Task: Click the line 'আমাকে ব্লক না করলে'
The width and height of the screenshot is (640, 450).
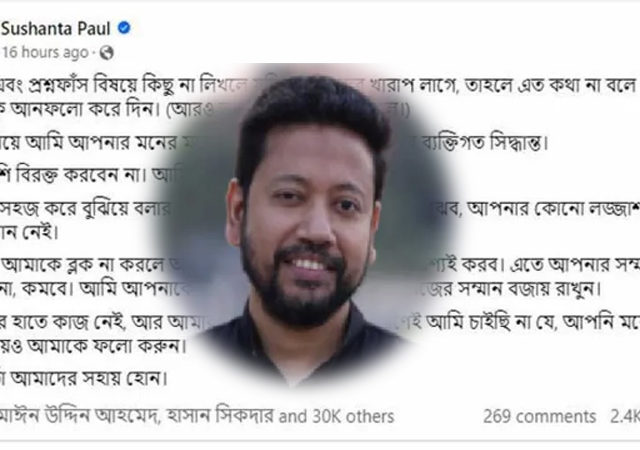Action: pyautogui.click(x=83, y=265)
